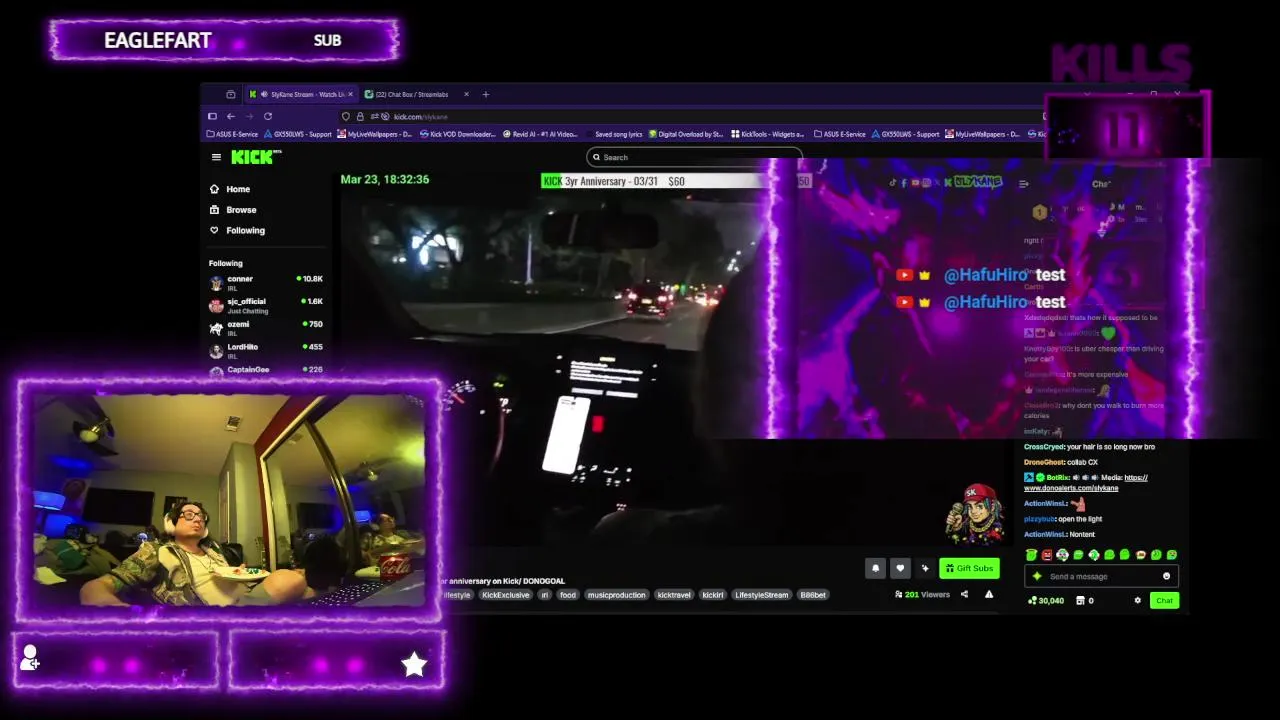Screen dimensions: 1280x720
Task: Open a new browser tab
Action: (486, 94)
